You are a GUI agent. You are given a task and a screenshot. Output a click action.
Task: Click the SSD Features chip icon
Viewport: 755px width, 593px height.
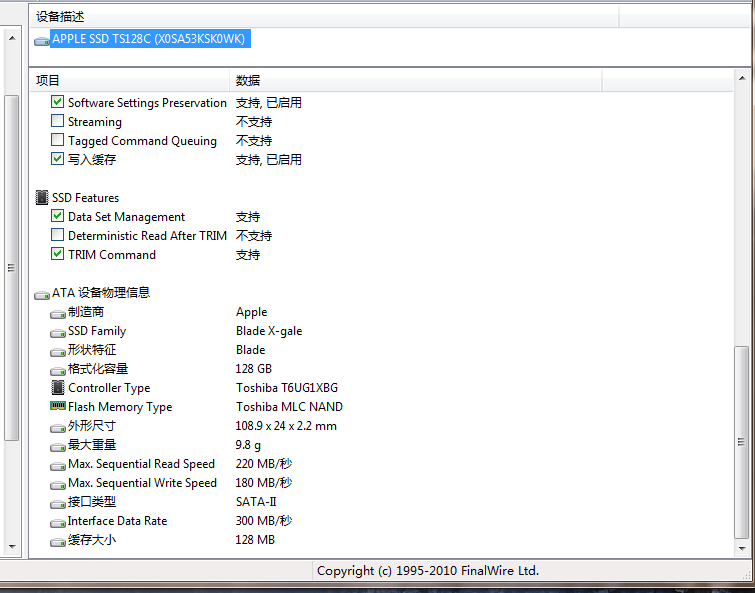tap(42, 197)
